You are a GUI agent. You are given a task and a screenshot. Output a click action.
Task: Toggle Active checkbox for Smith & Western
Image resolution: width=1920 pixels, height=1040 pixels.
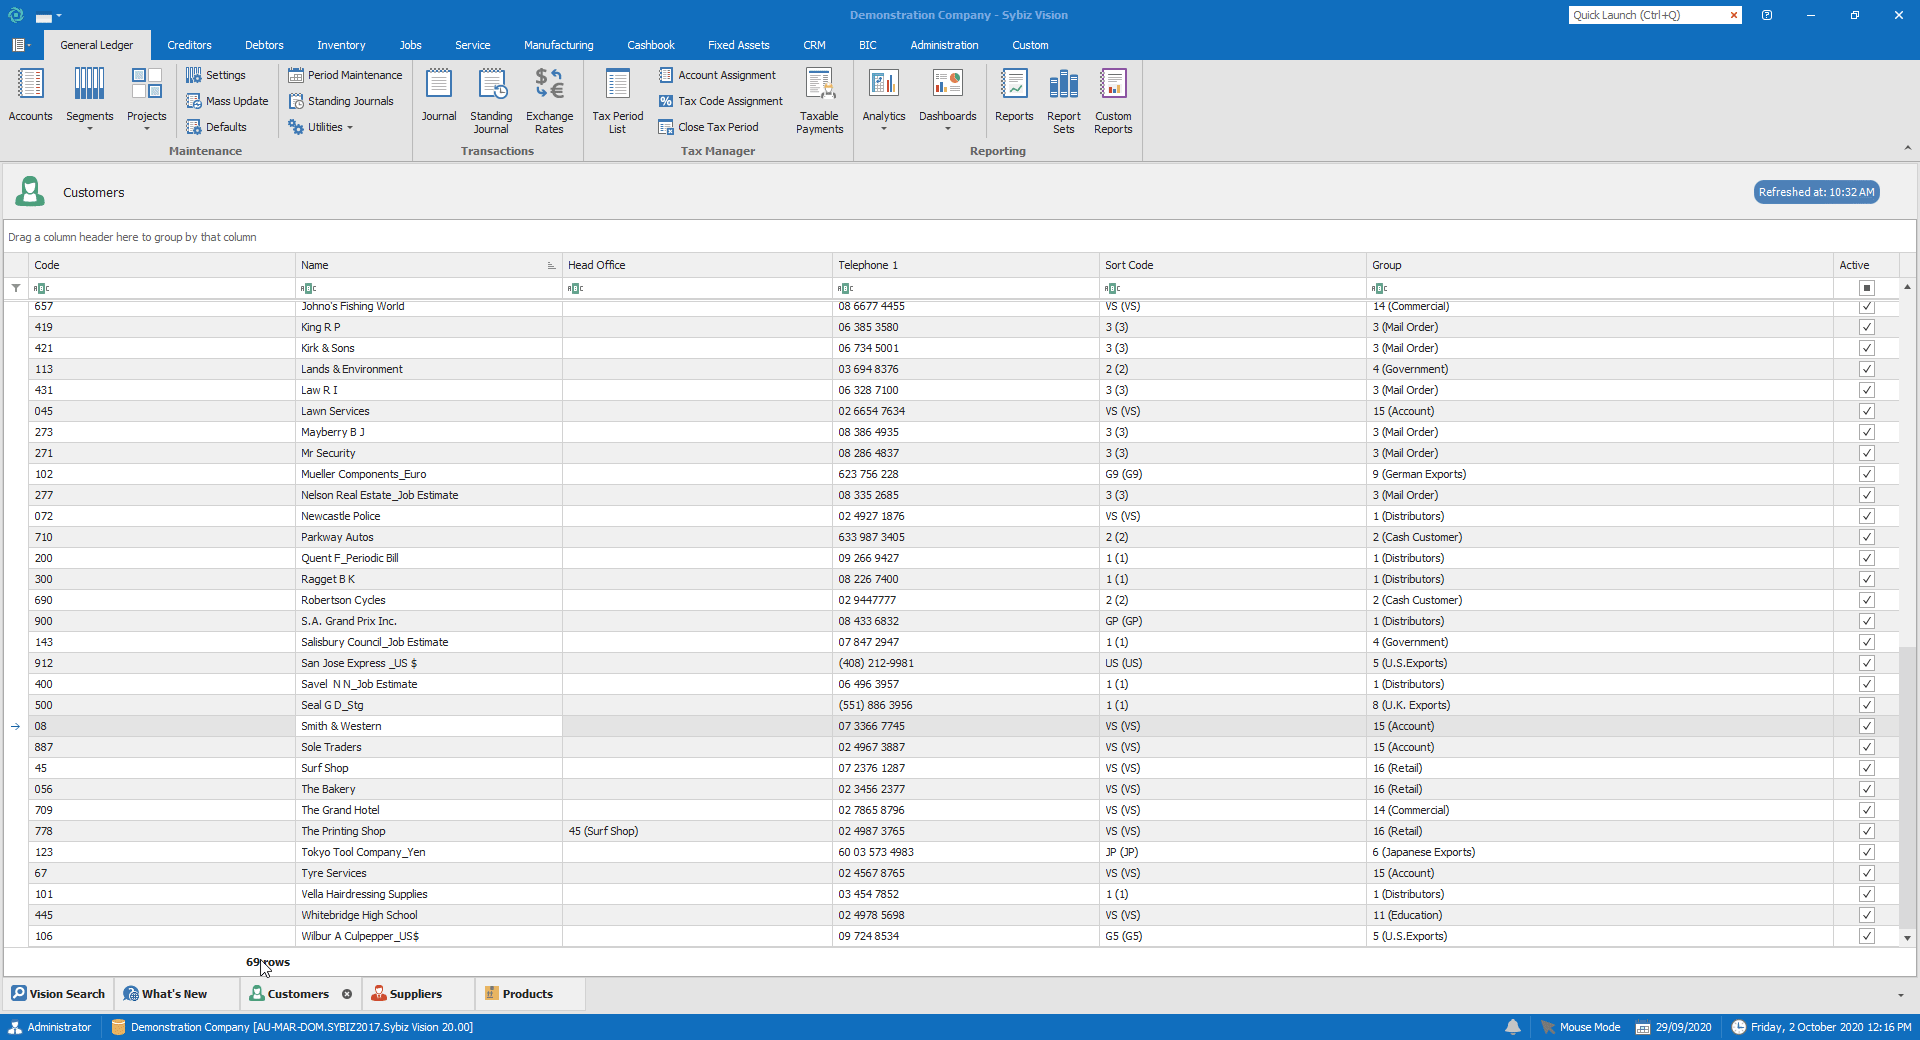(1866, 726)
